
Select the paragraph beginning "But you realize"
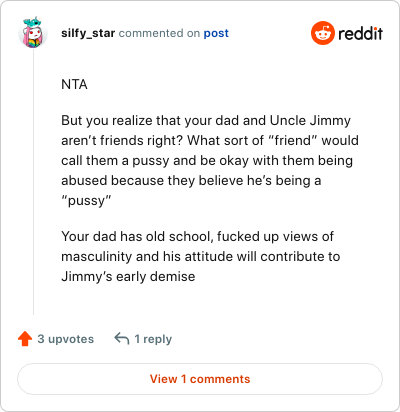(x=210, y=160)
